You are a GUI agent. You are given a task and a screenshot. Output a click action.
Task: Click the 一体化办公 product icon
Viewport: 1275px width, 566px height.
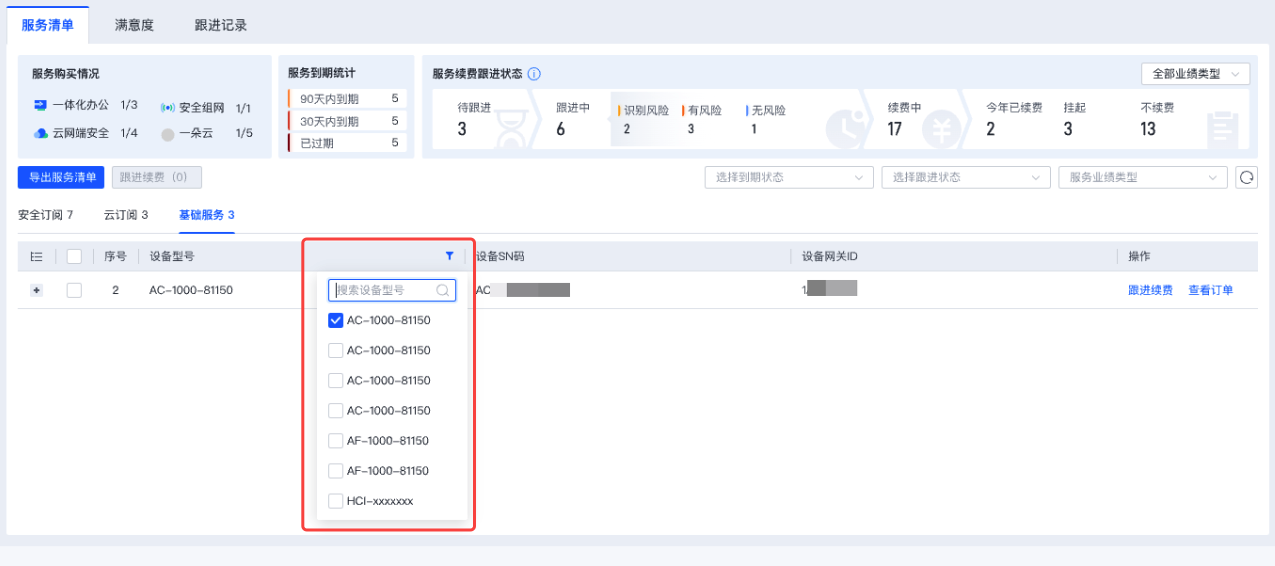pyautogui.click(x=41, y=105)
